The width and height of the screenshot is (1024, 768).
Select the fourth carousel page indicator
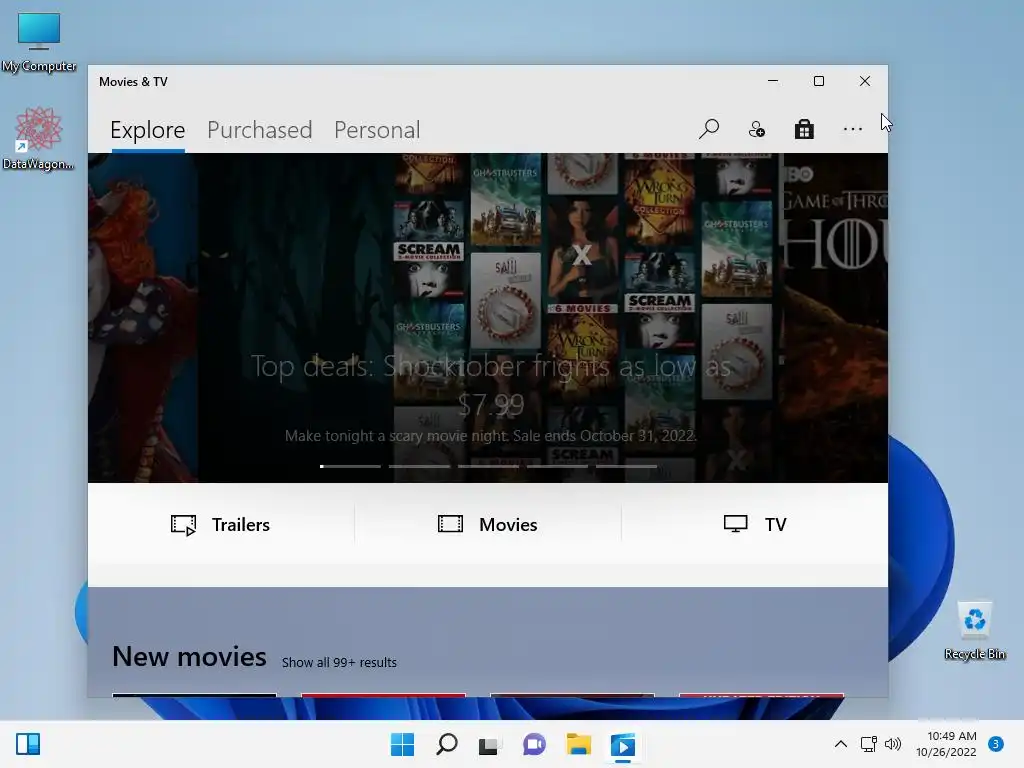557,466
